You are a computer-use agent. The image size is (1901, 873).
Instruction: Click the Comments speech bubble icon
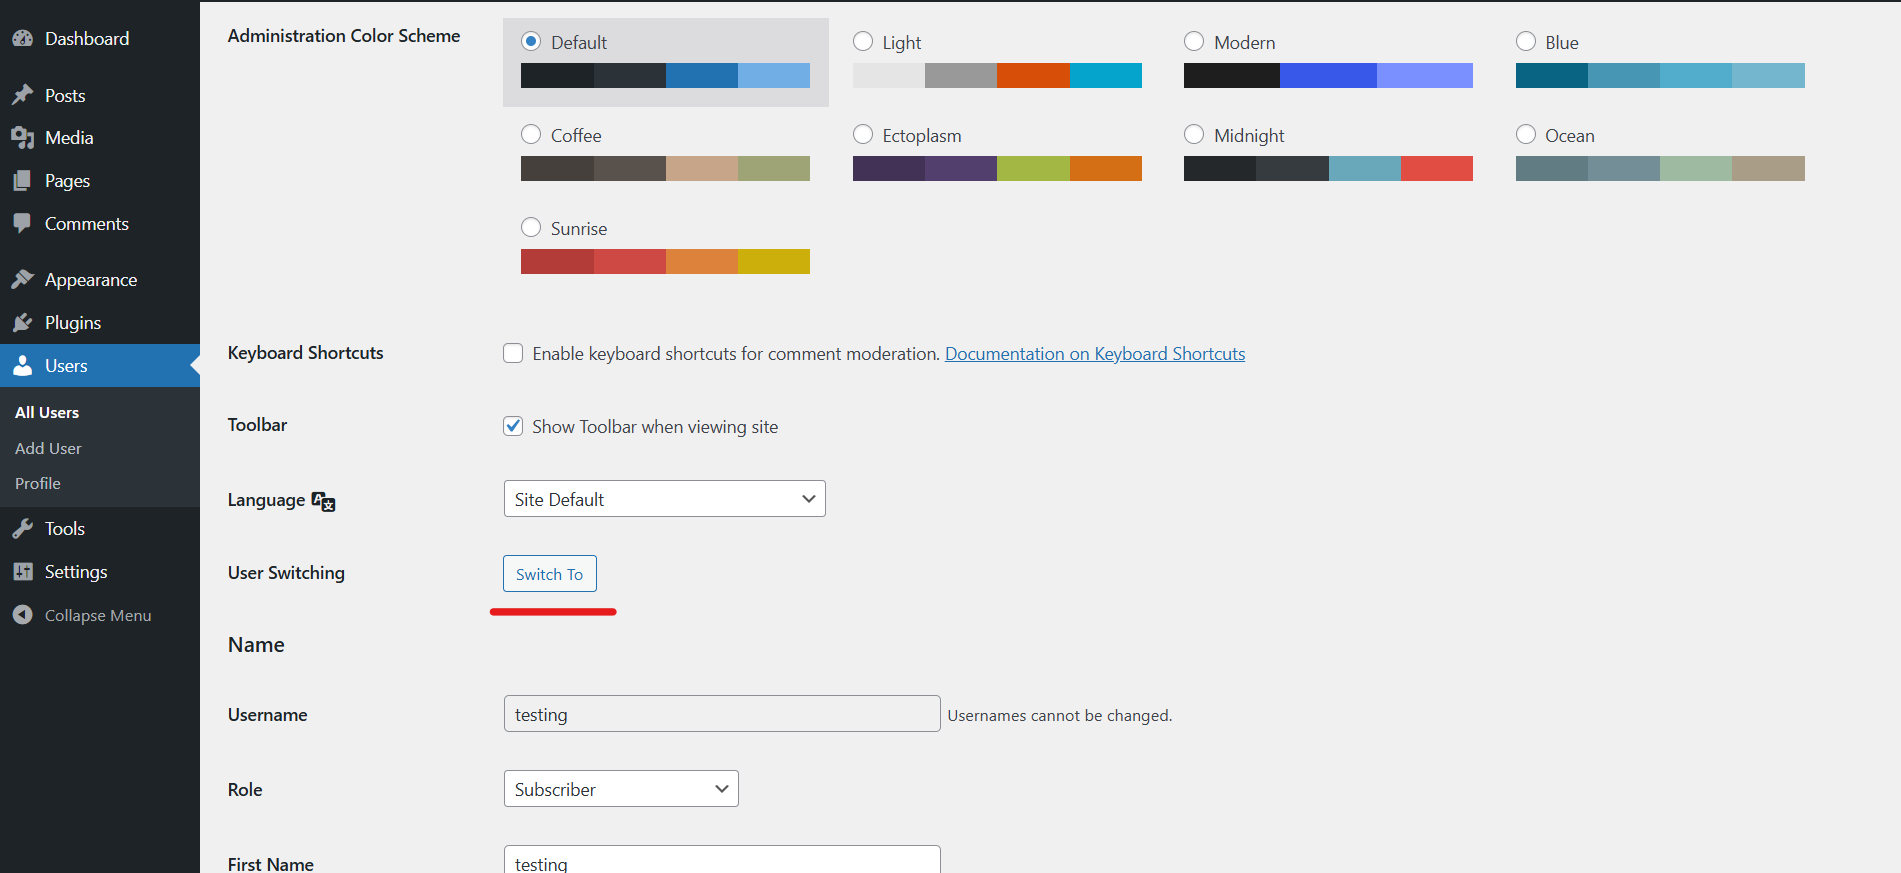point(23,224)
